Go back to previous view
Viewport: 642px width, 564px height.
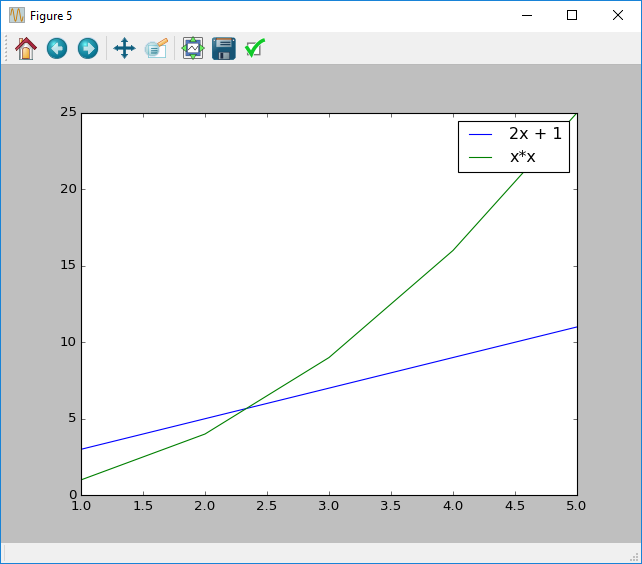point(57,48)
